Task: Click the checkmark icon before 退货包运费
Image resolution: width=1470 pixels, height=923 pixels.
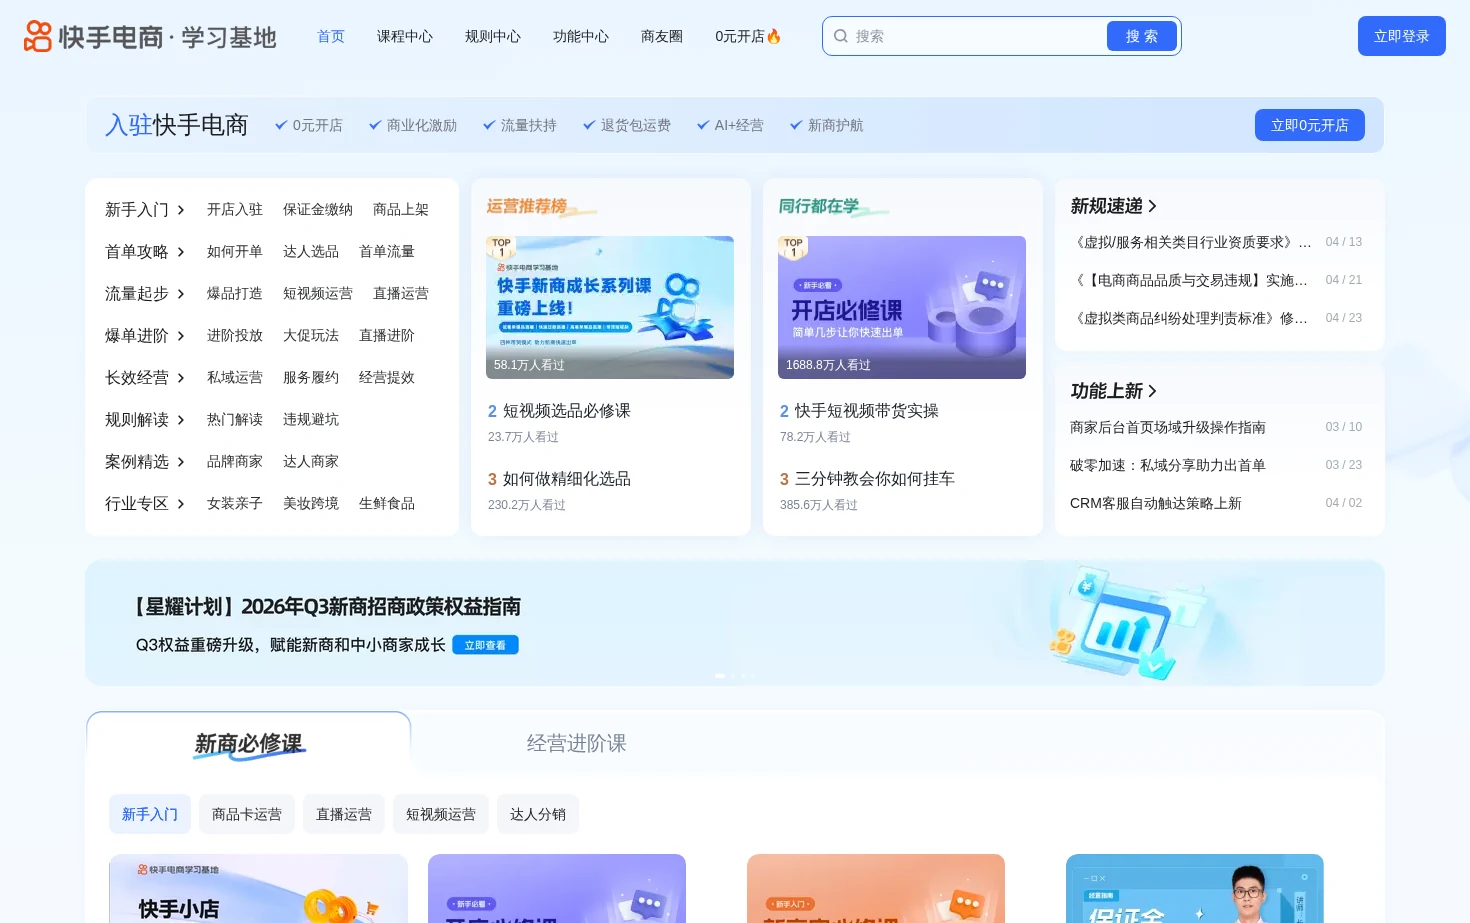Action: pos(589,125)
